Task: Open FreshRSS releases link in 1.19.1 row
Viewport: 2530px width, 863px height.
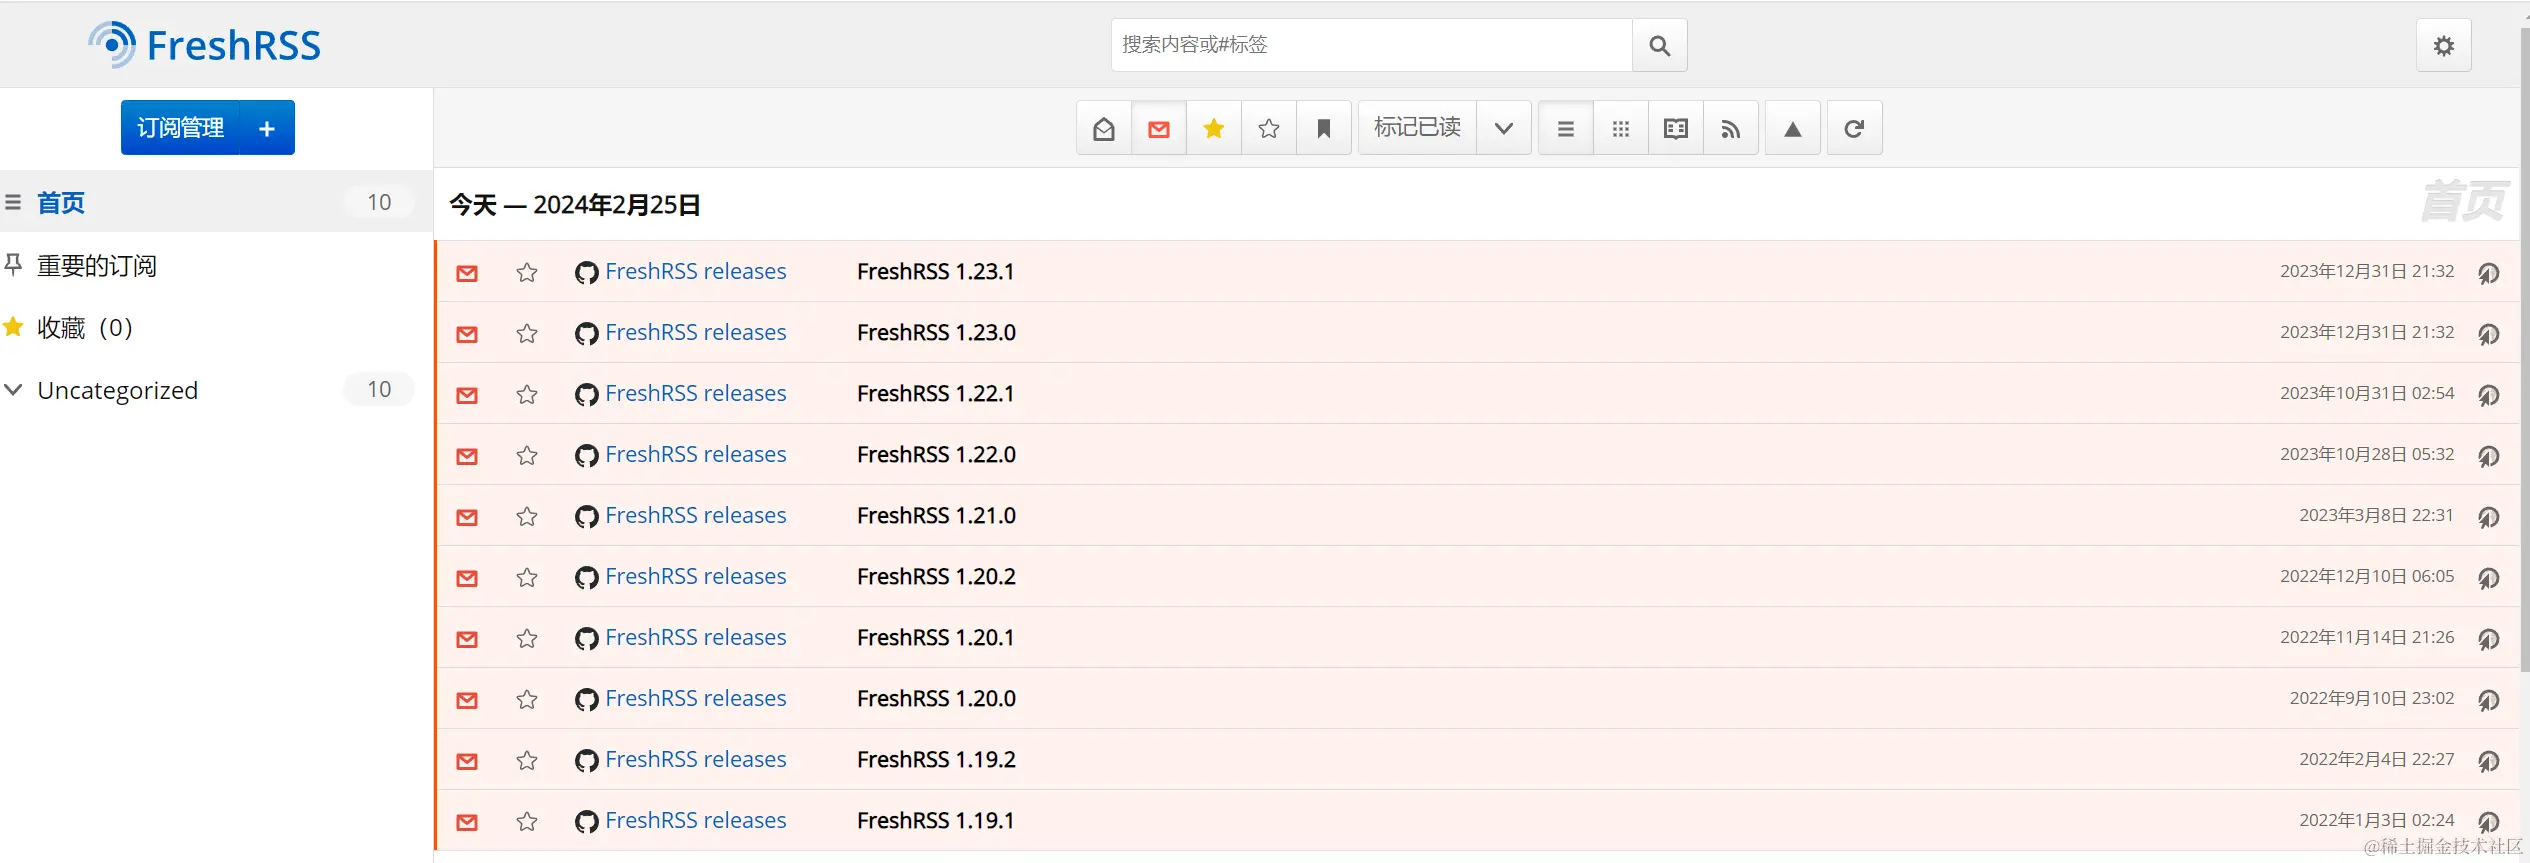Action: coord(696,821)
